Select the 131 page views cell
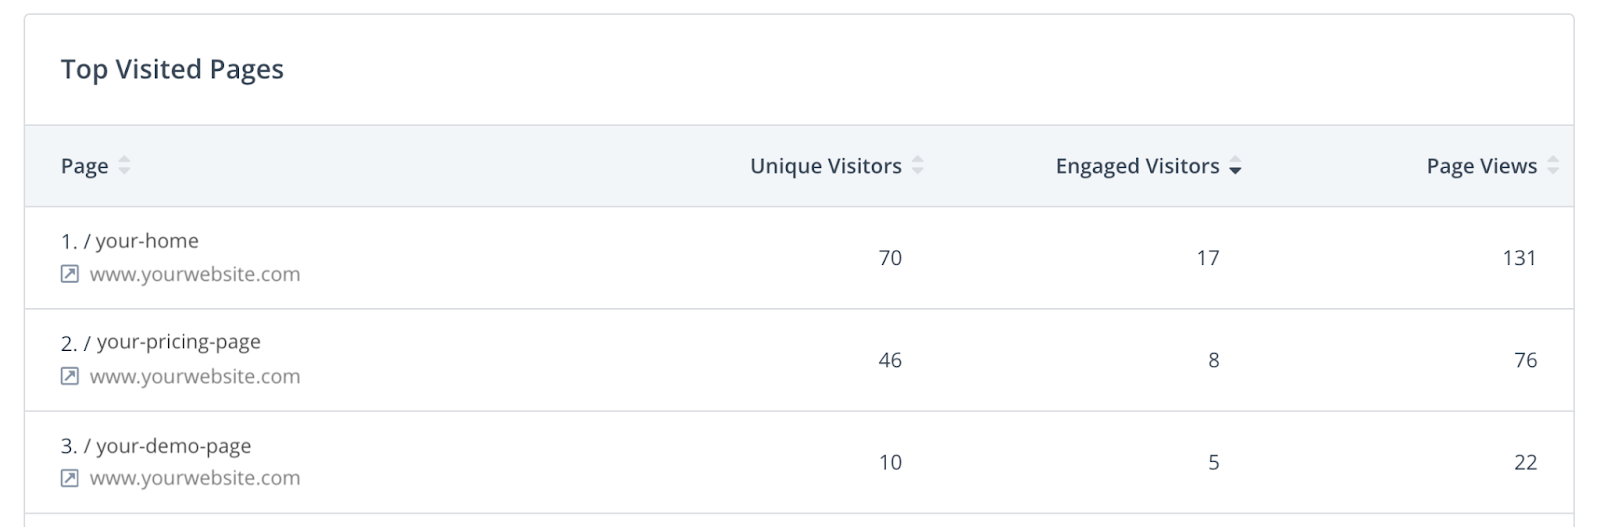Image resolution: width=1600 pixels, height=527 pixels. tap(1518, 258)
